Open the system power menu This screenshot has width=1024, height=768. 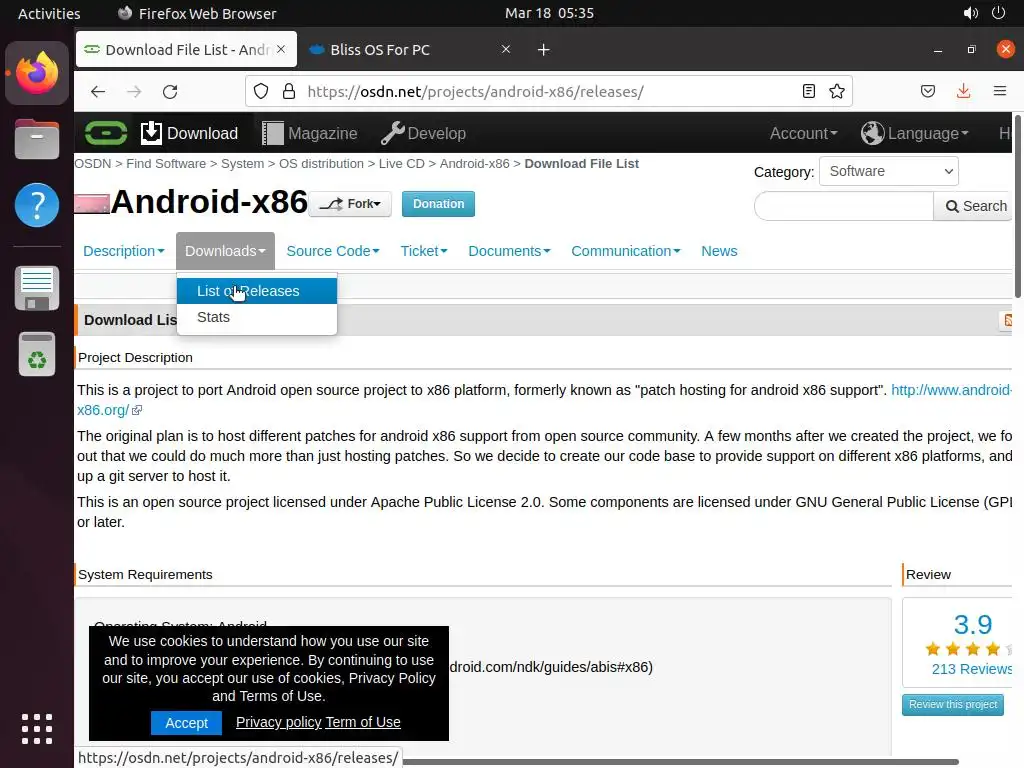pyautogui.click(x=999, y=13)
